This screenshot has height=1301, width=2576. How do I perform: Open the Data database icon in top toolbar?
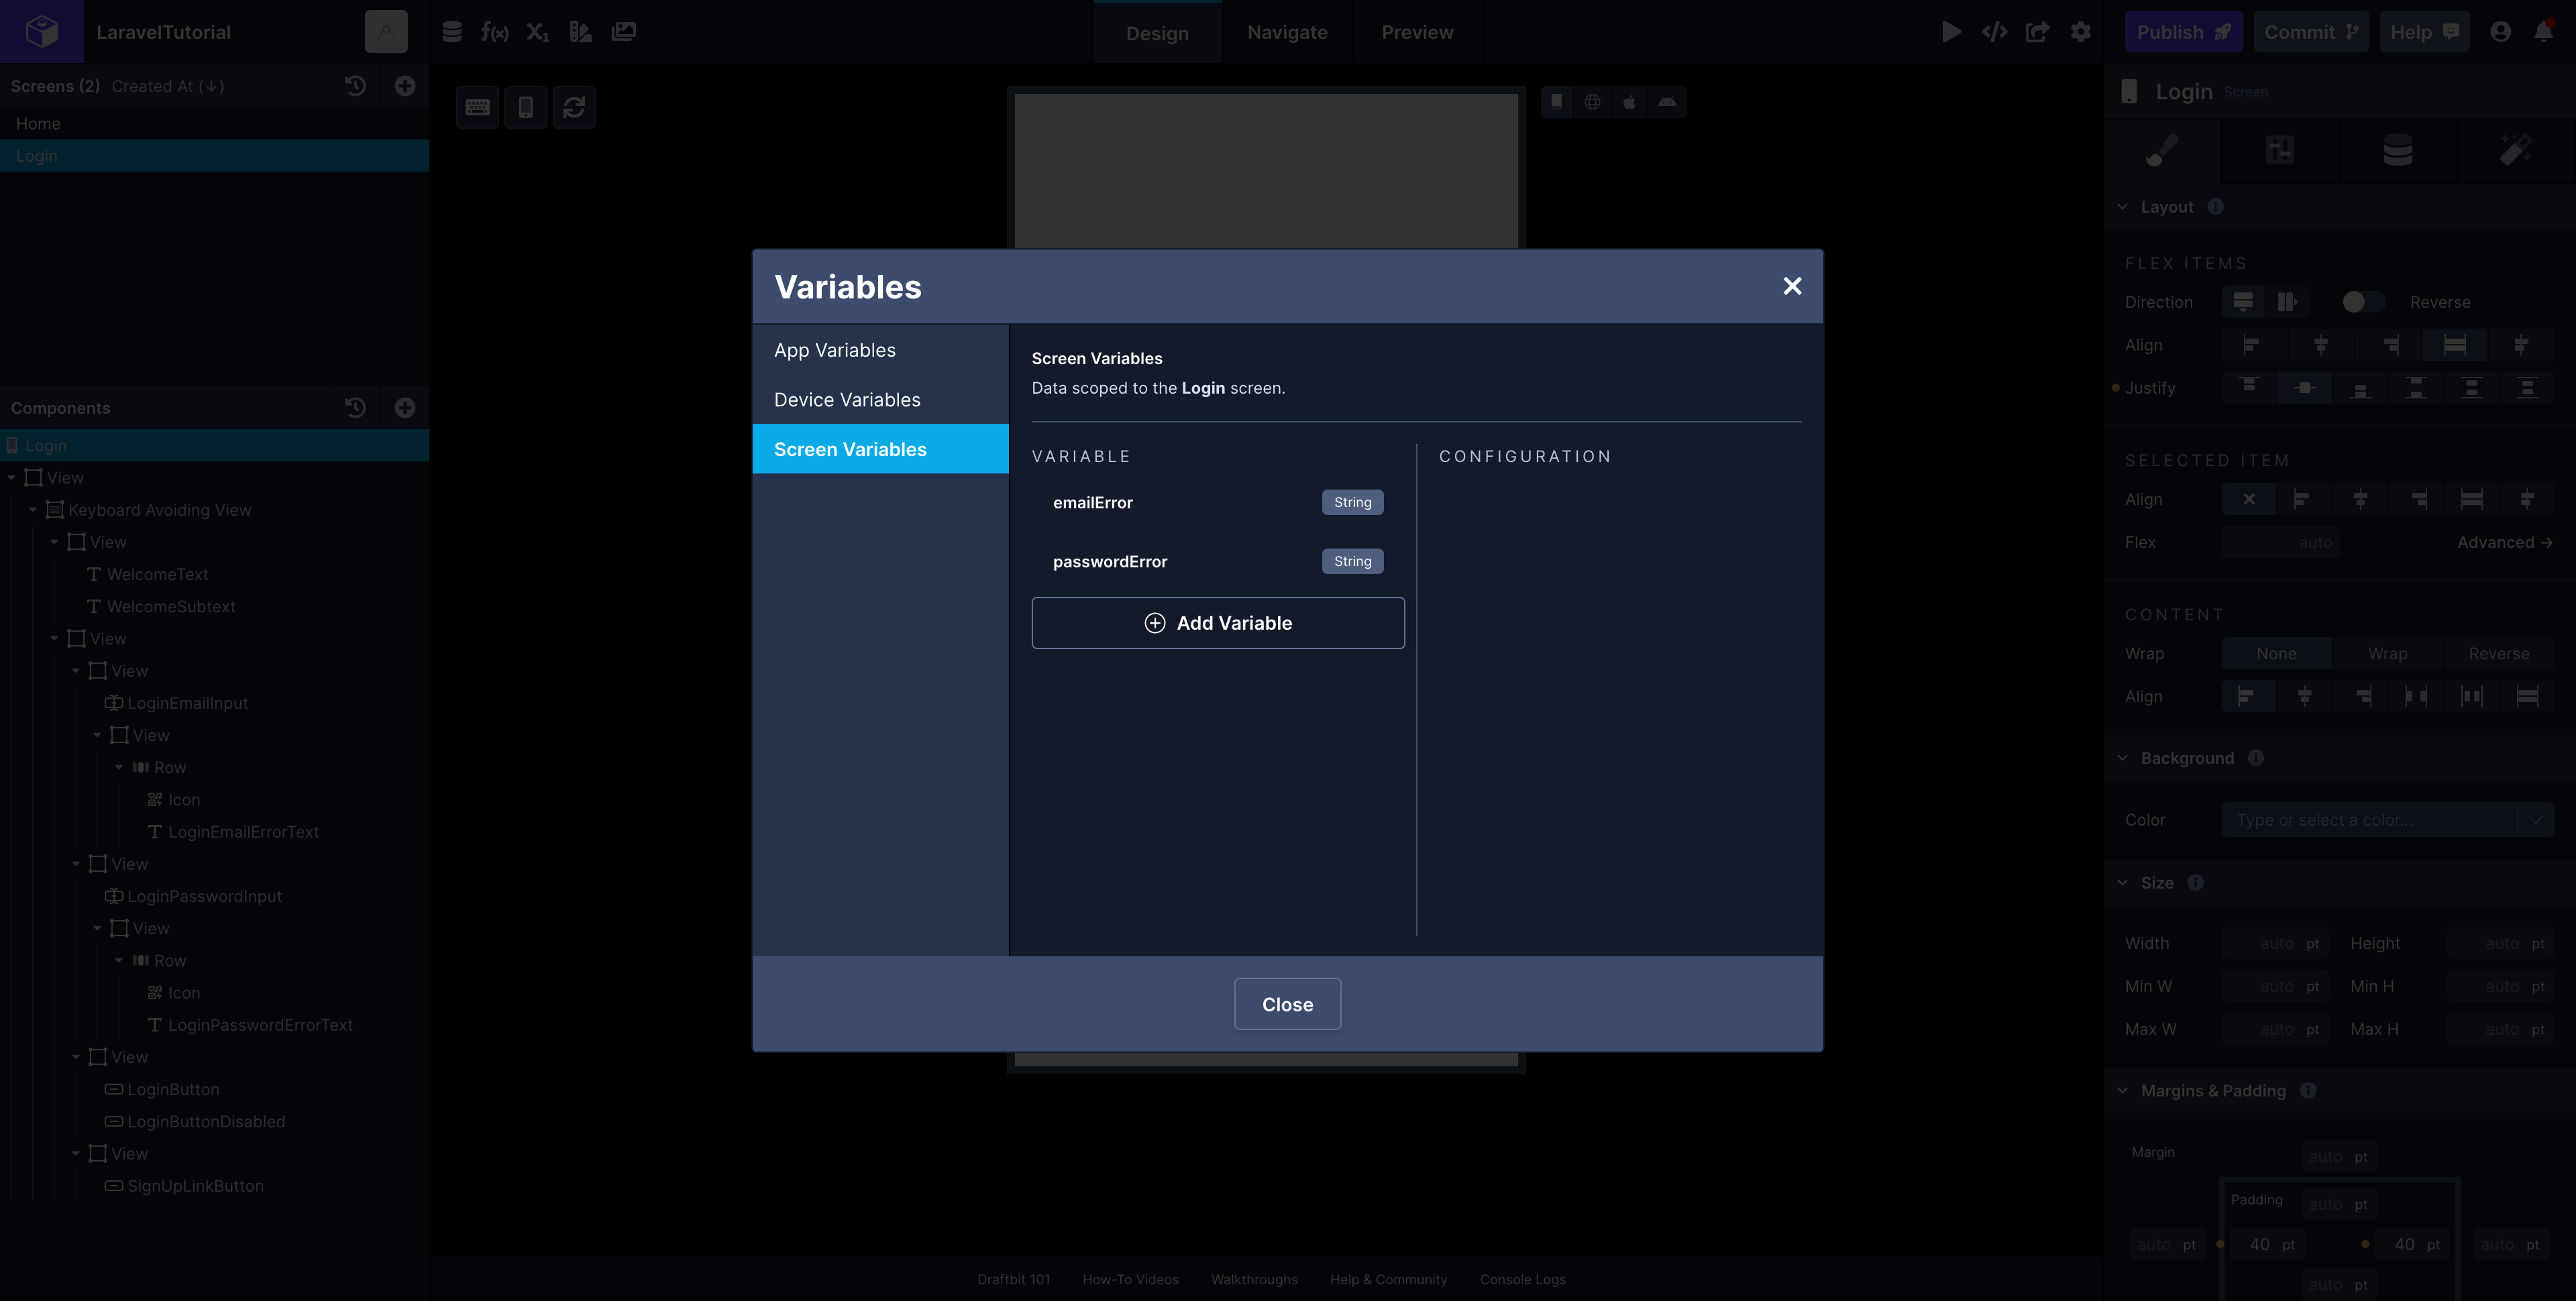pos(452,32)
